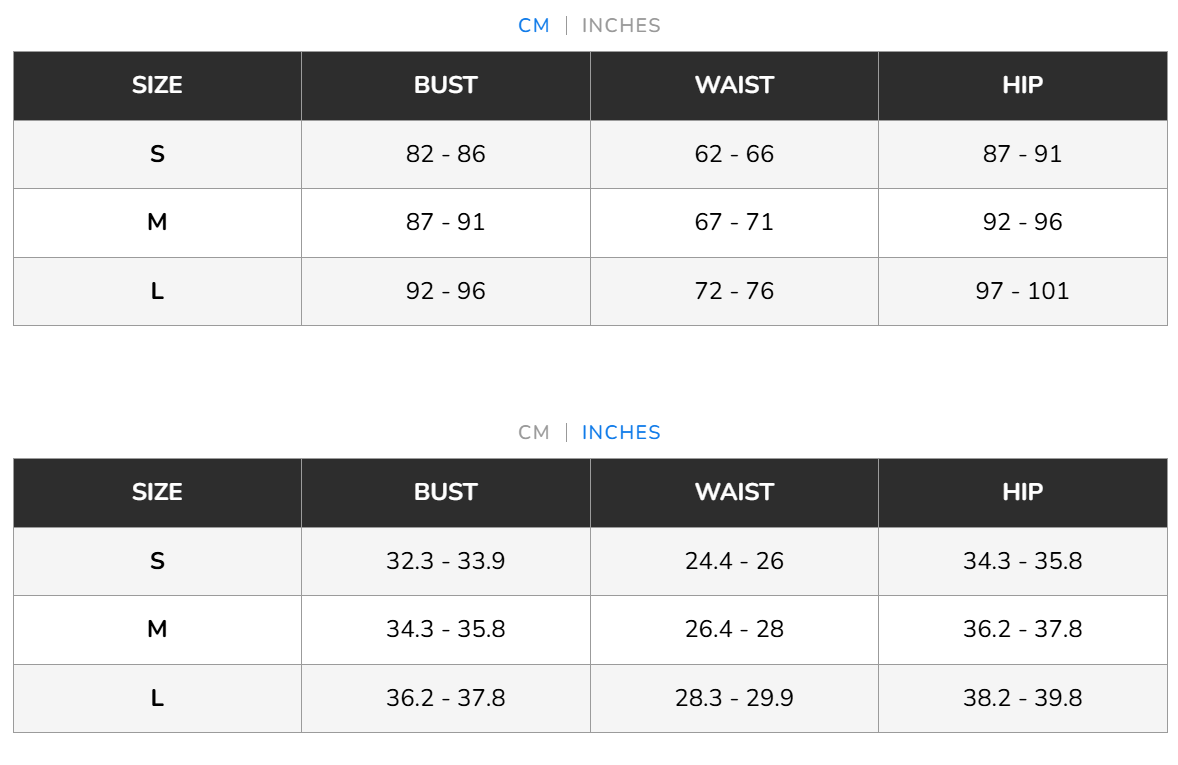Click the 28.3 - 29.9 waist value
Viewport: 1178px width, 765px height.
click(734, 698)
